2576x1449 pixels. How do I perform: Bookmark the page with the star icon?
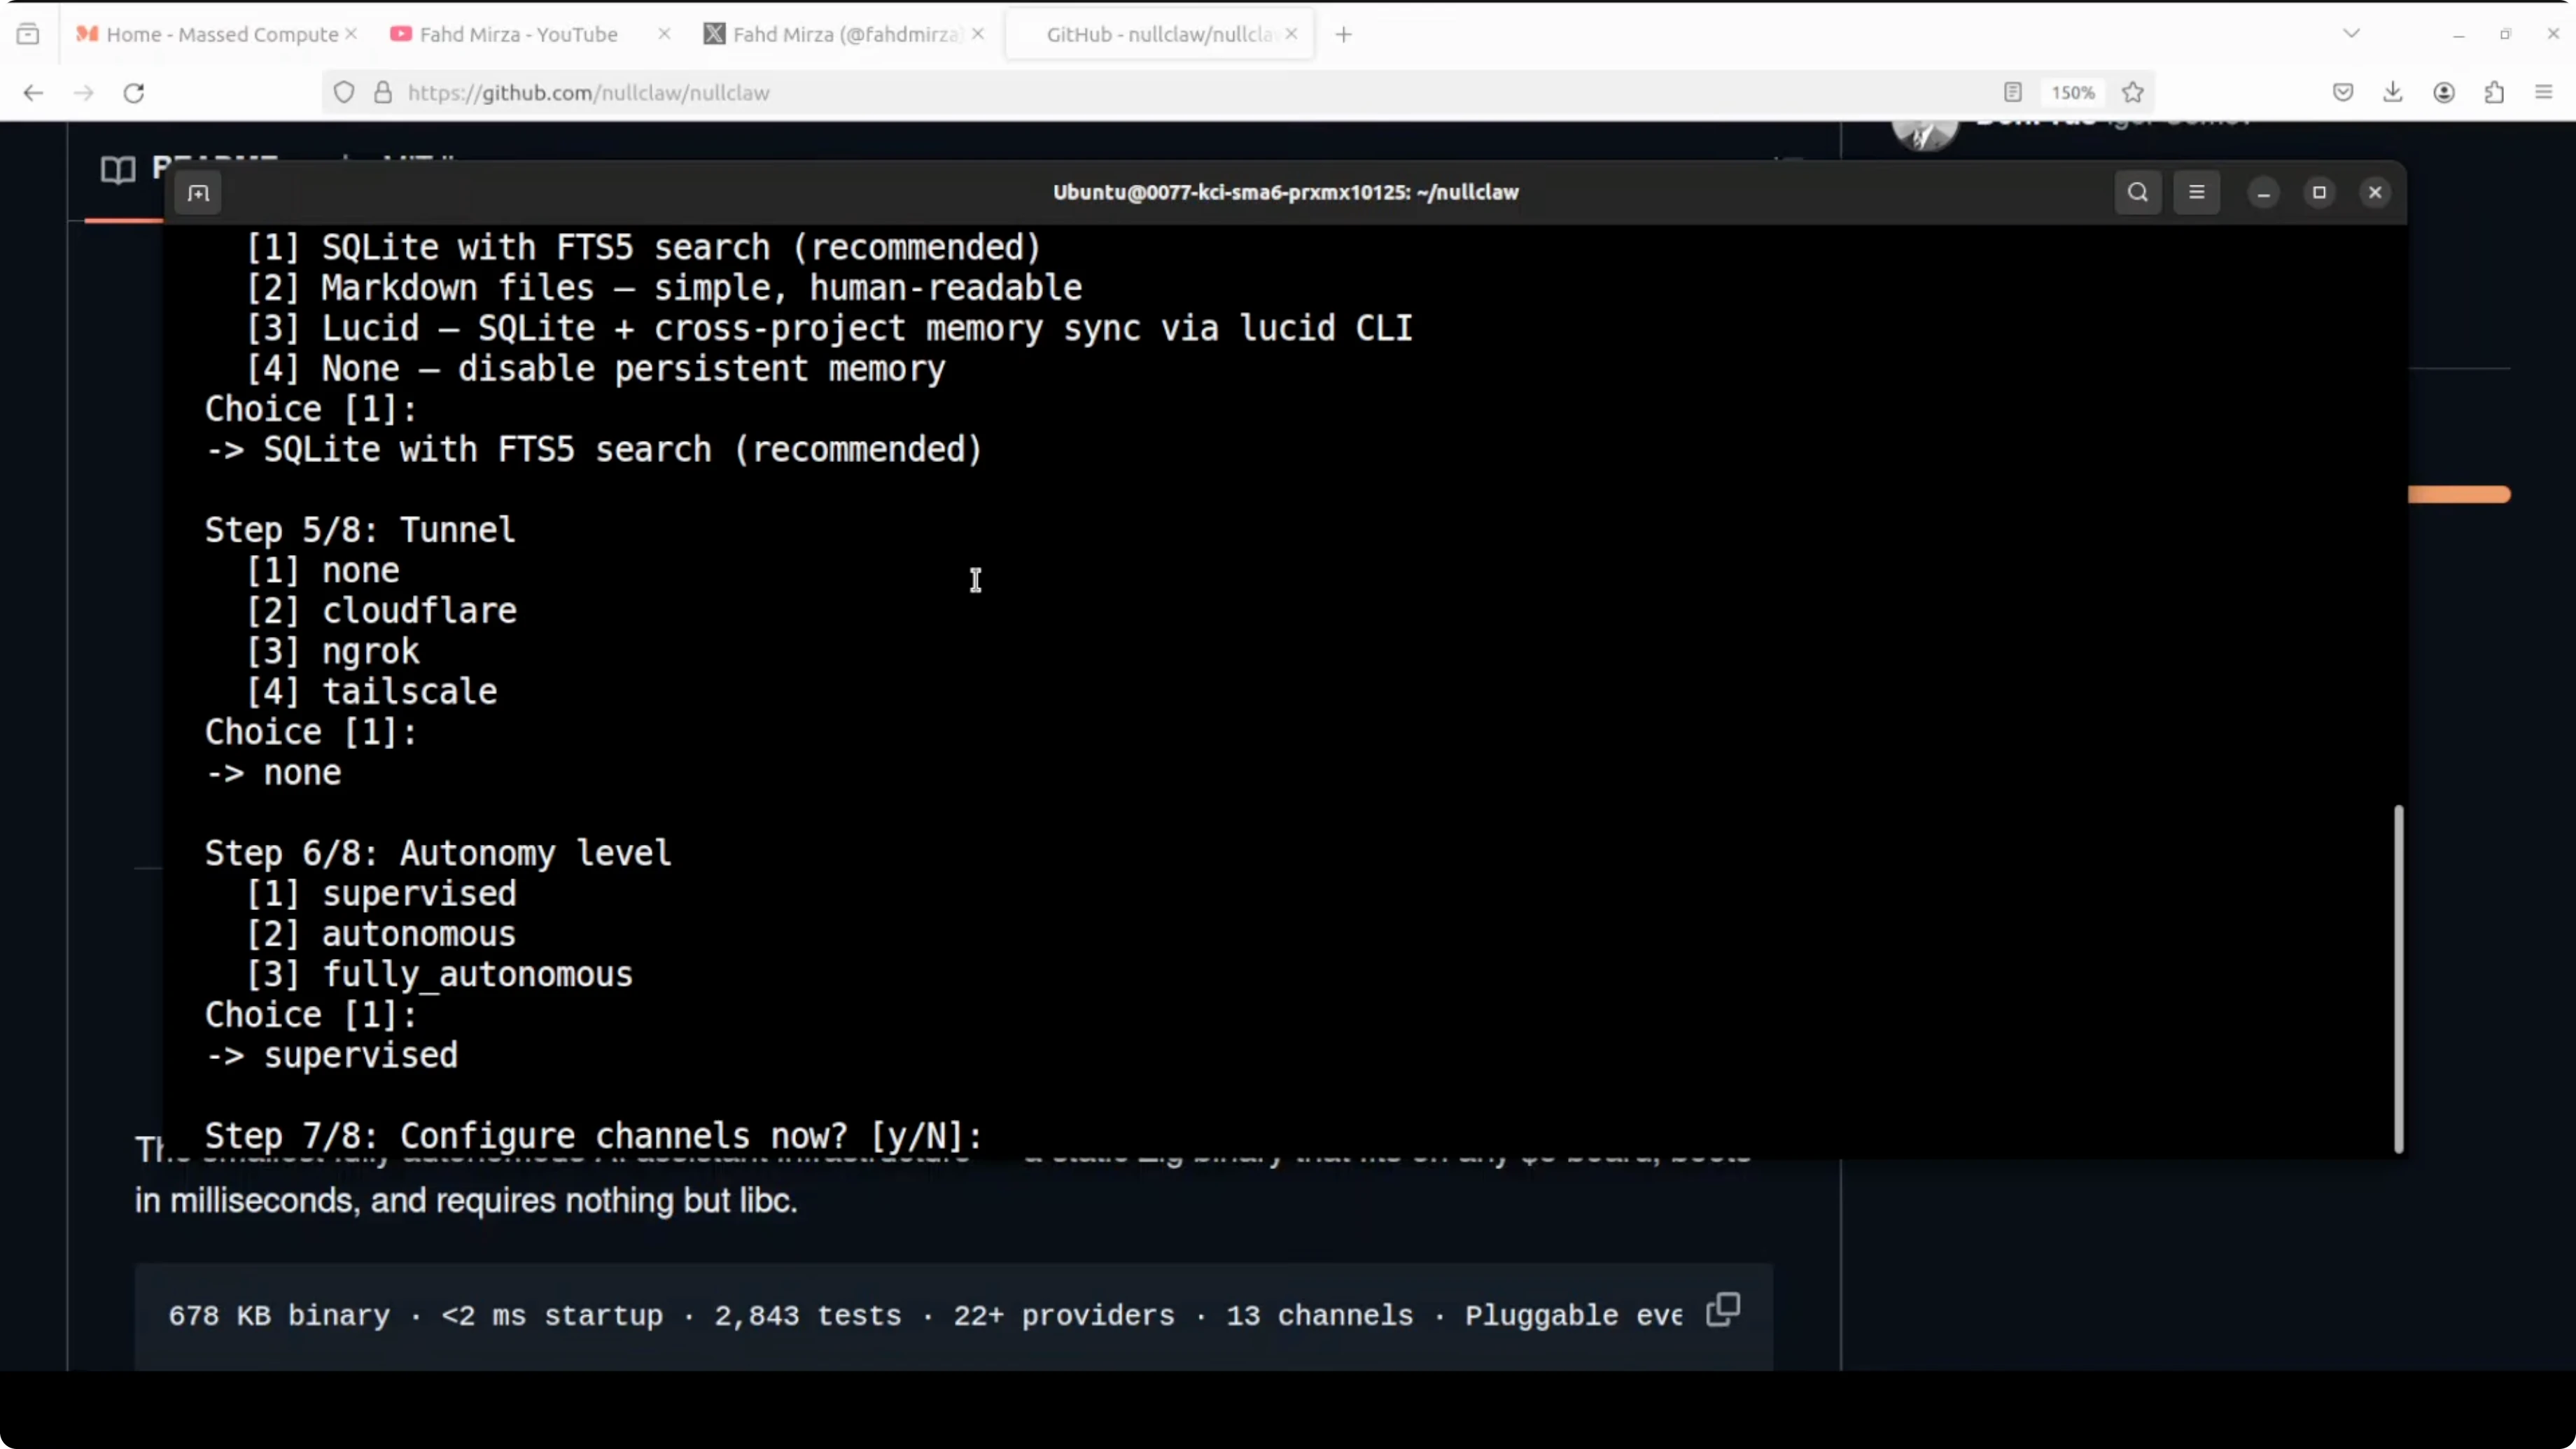click(2132, 92)
